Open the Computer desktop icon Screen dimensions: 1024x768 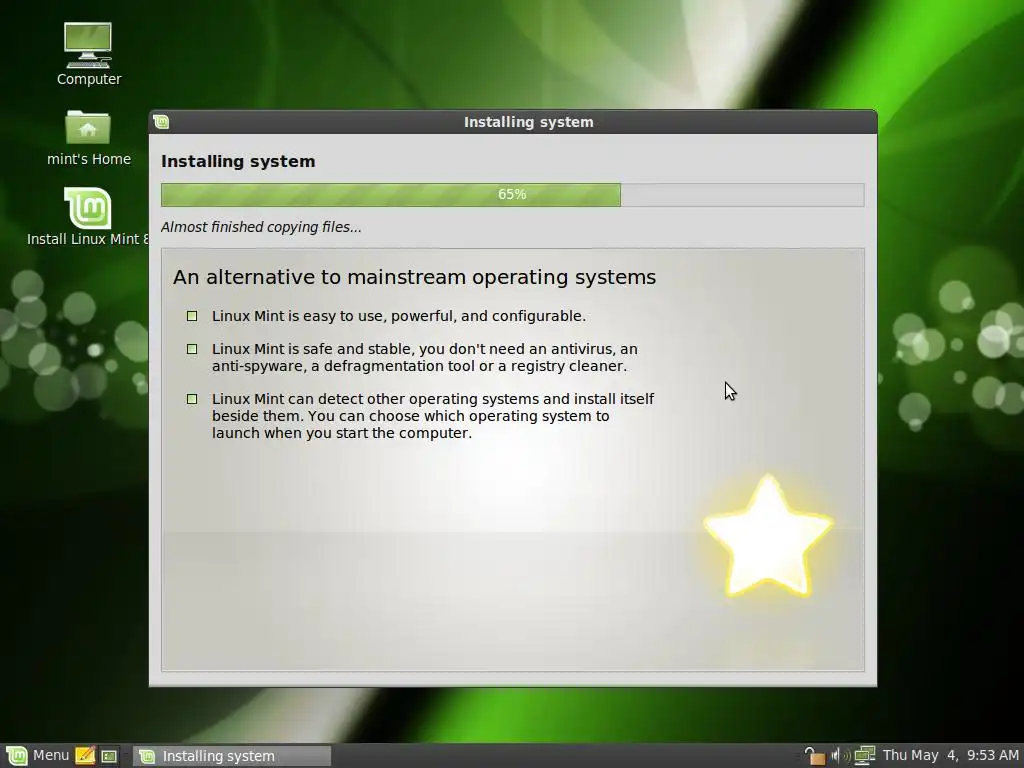coord(88,54)
